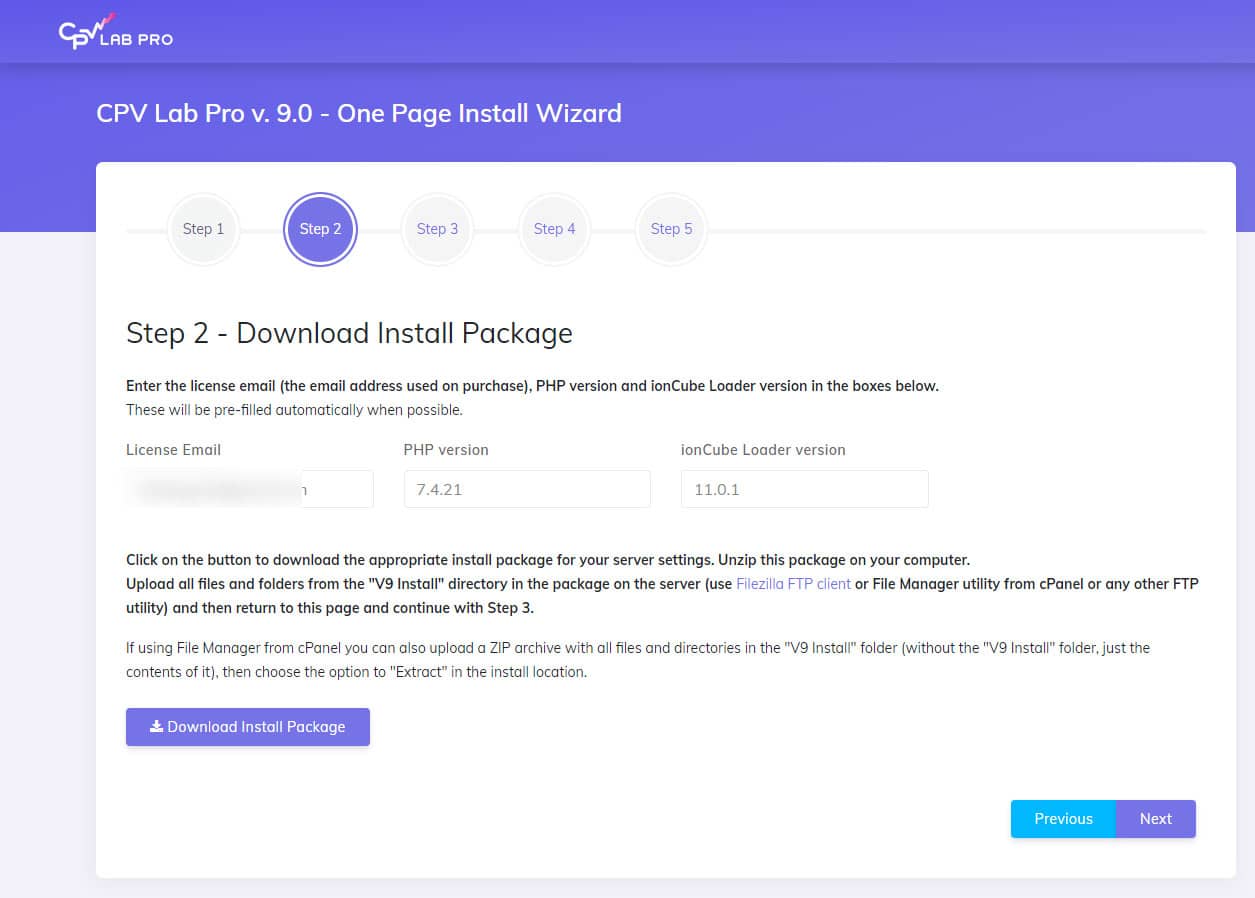This screenshot has width=1255, height=898.
Task: Go to Step 1 in the wizard
Action: [x=203, y=229]
